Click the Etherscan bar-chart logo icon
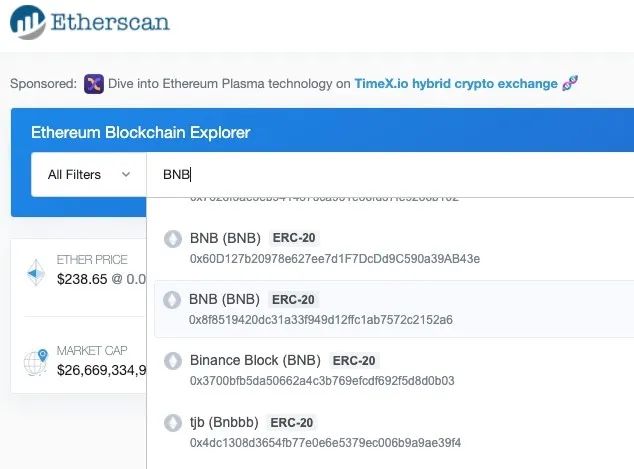This screenshot has height=469, width=634. point(27,21)
